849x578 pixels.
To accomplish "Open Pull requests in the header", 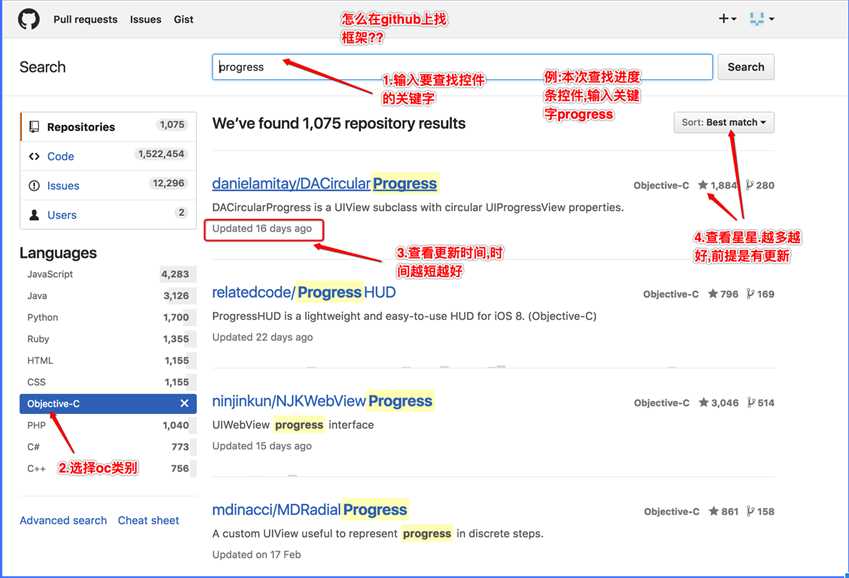I will point(85,20).
